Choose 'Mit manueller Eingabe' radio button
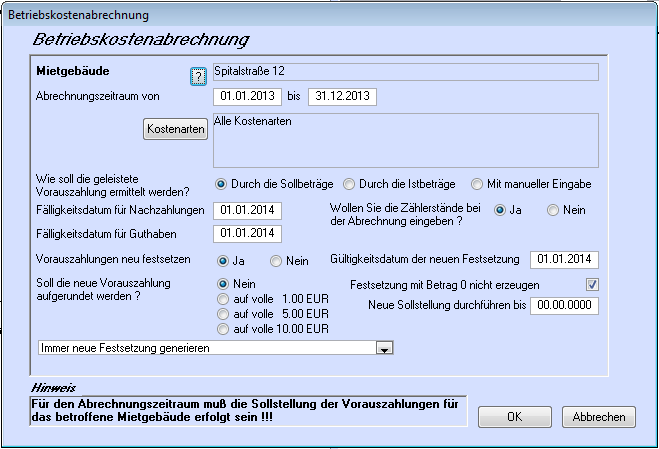The height and width of the screenshot is (449, 659). 479,184
